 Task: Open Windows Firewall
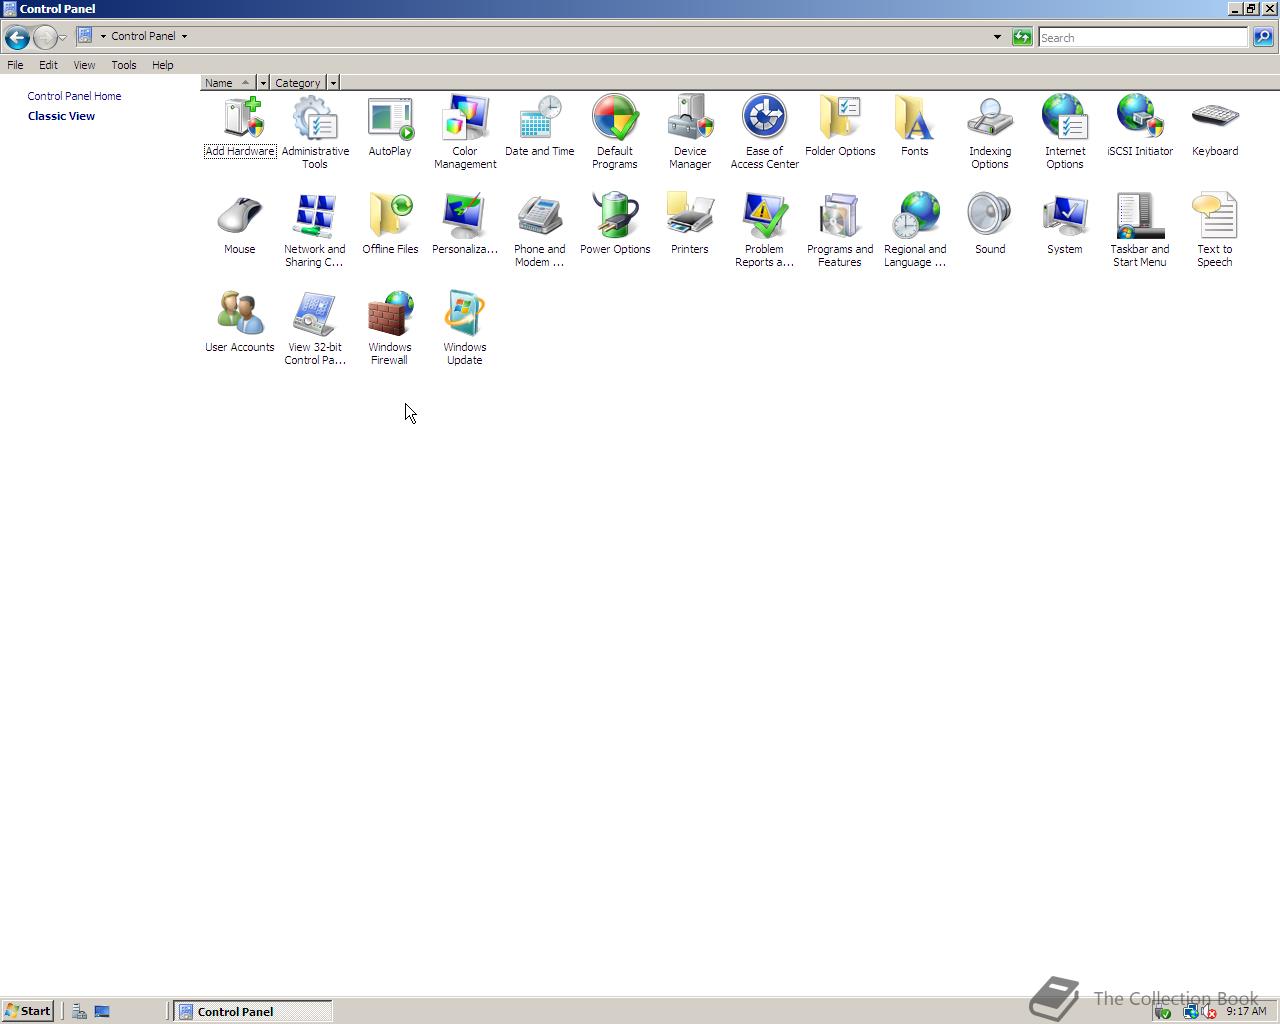[x=390, y=329]
